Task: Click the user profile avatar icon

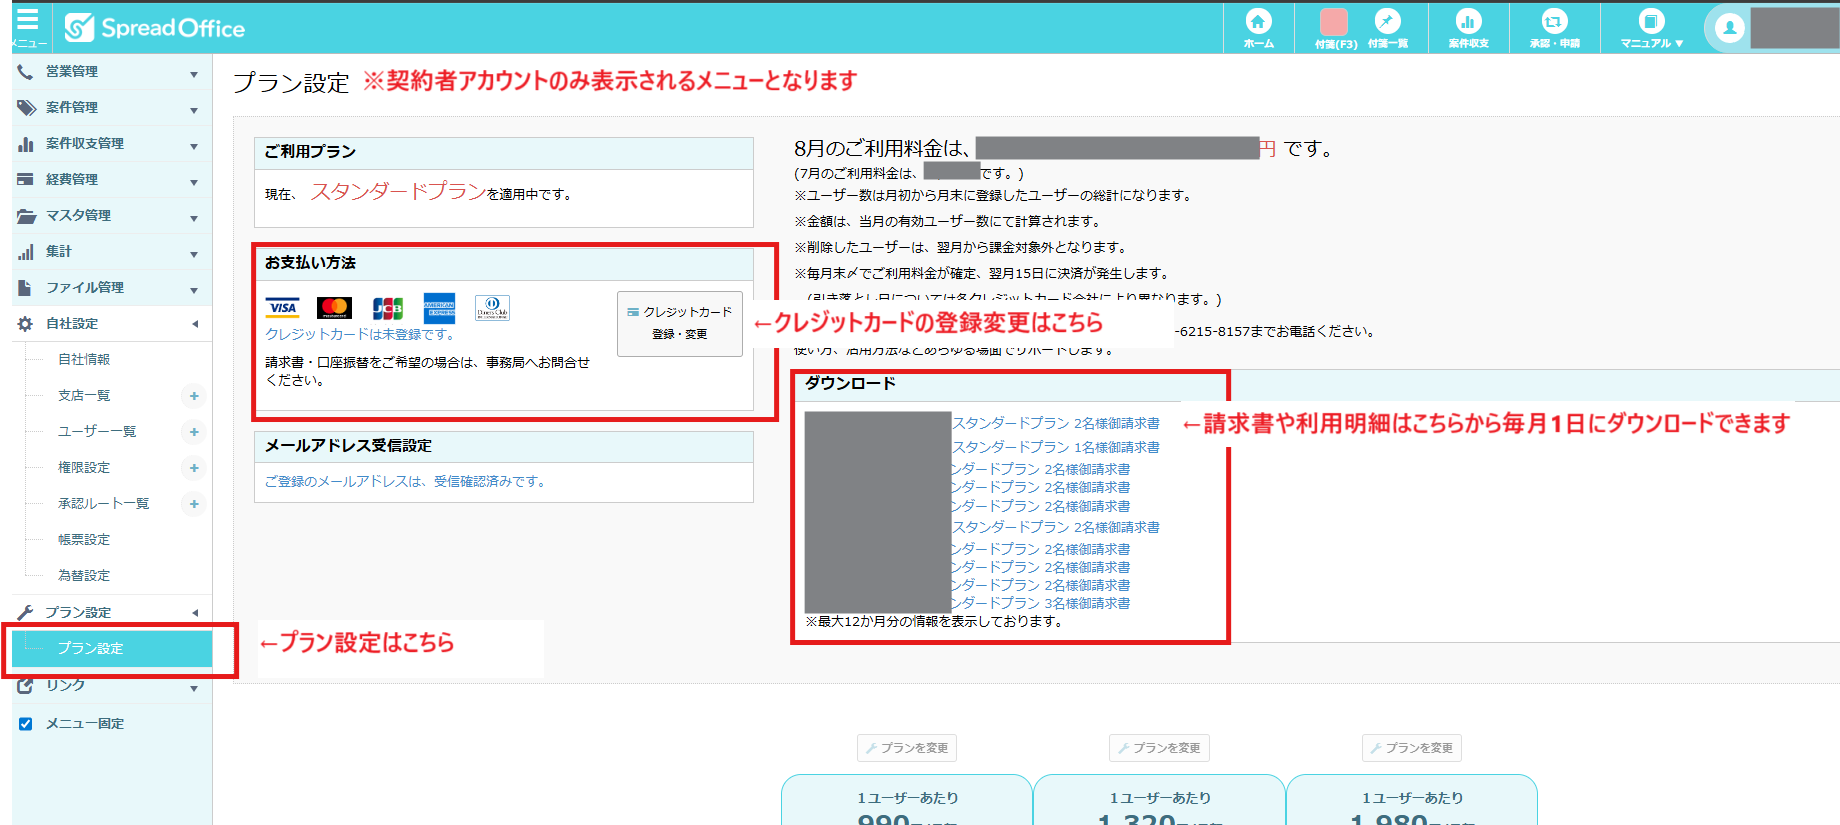Action: coord(1729,28)
